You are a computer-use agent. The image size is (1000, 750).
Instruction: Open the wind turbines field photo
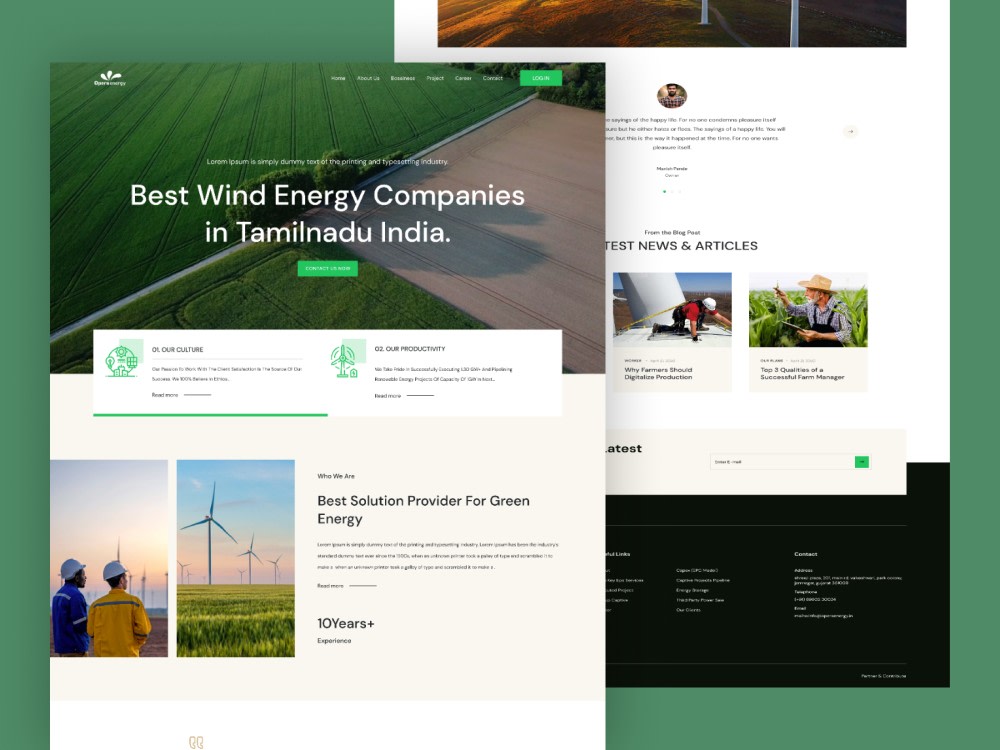236,558
